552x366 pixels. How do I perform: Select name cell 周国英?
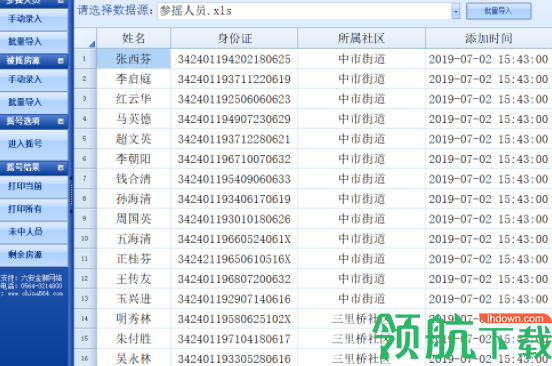pyautogui.click(x=134, y=219)
